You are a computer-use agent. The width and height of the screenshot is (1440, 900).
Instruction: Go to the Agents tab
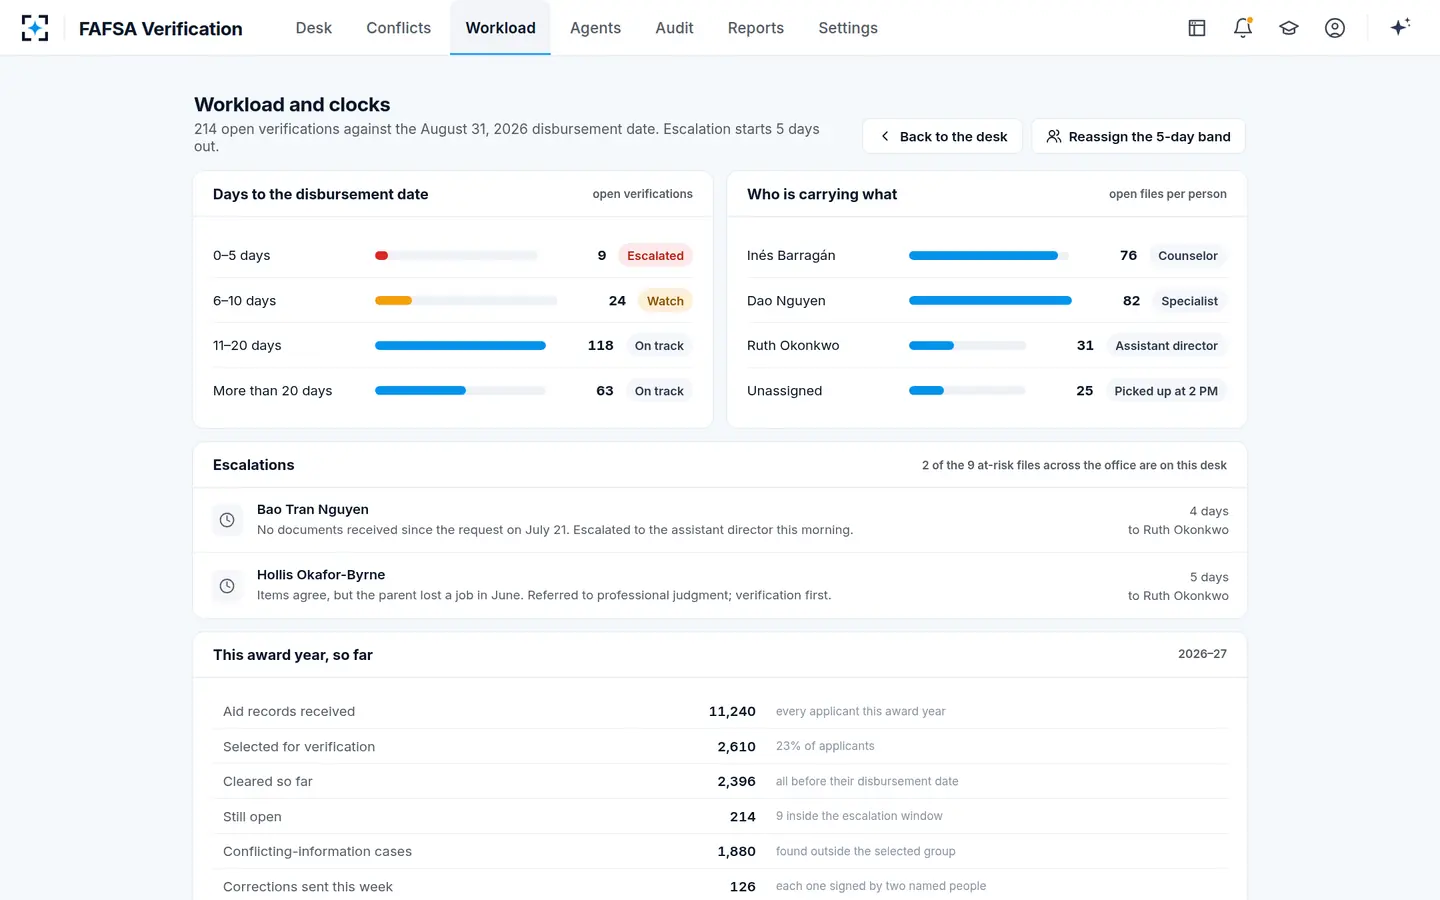pos(595,28)
